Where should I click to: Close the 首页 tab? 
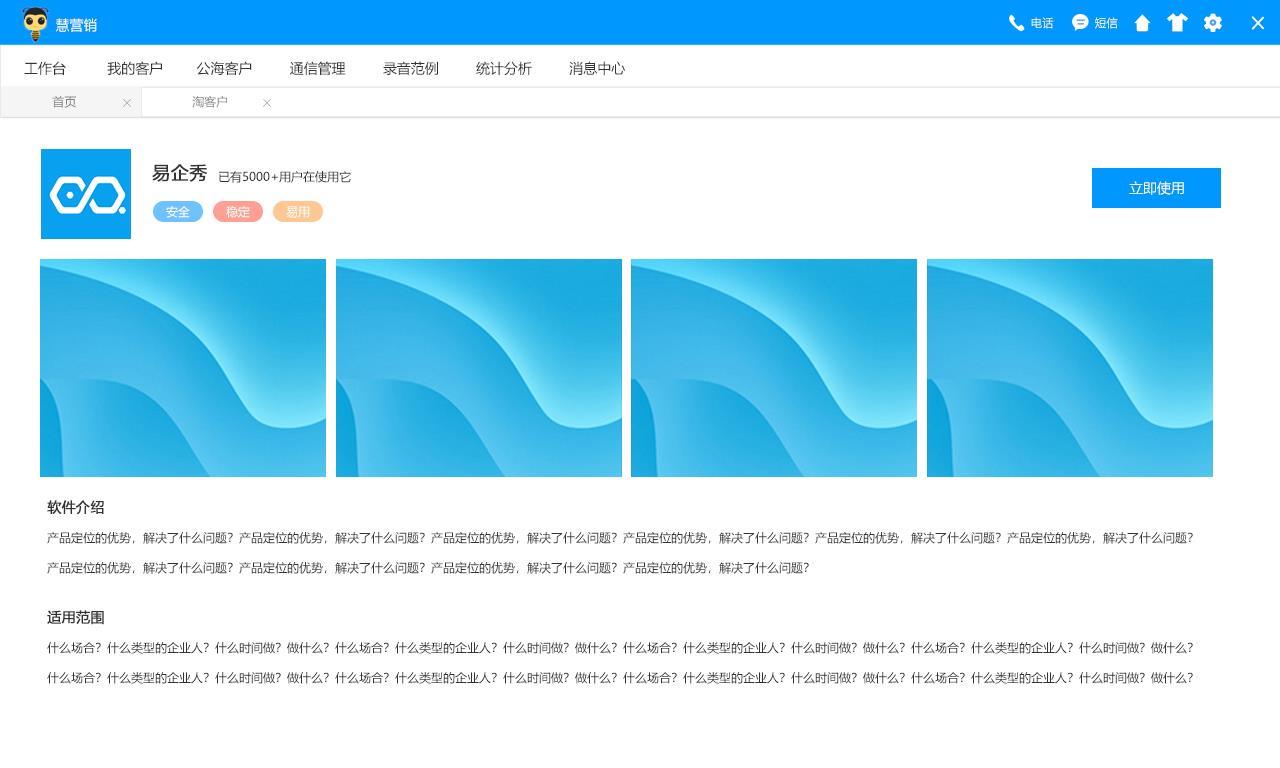pos(127,103)
